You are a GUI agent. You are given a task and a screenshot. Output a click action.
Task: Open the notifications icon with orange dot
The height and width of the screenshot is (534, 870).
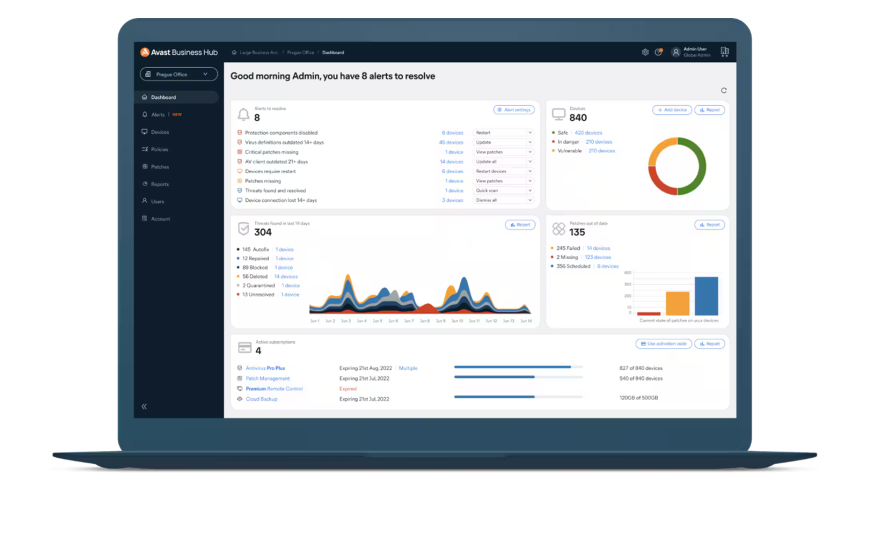click(659, 52)
